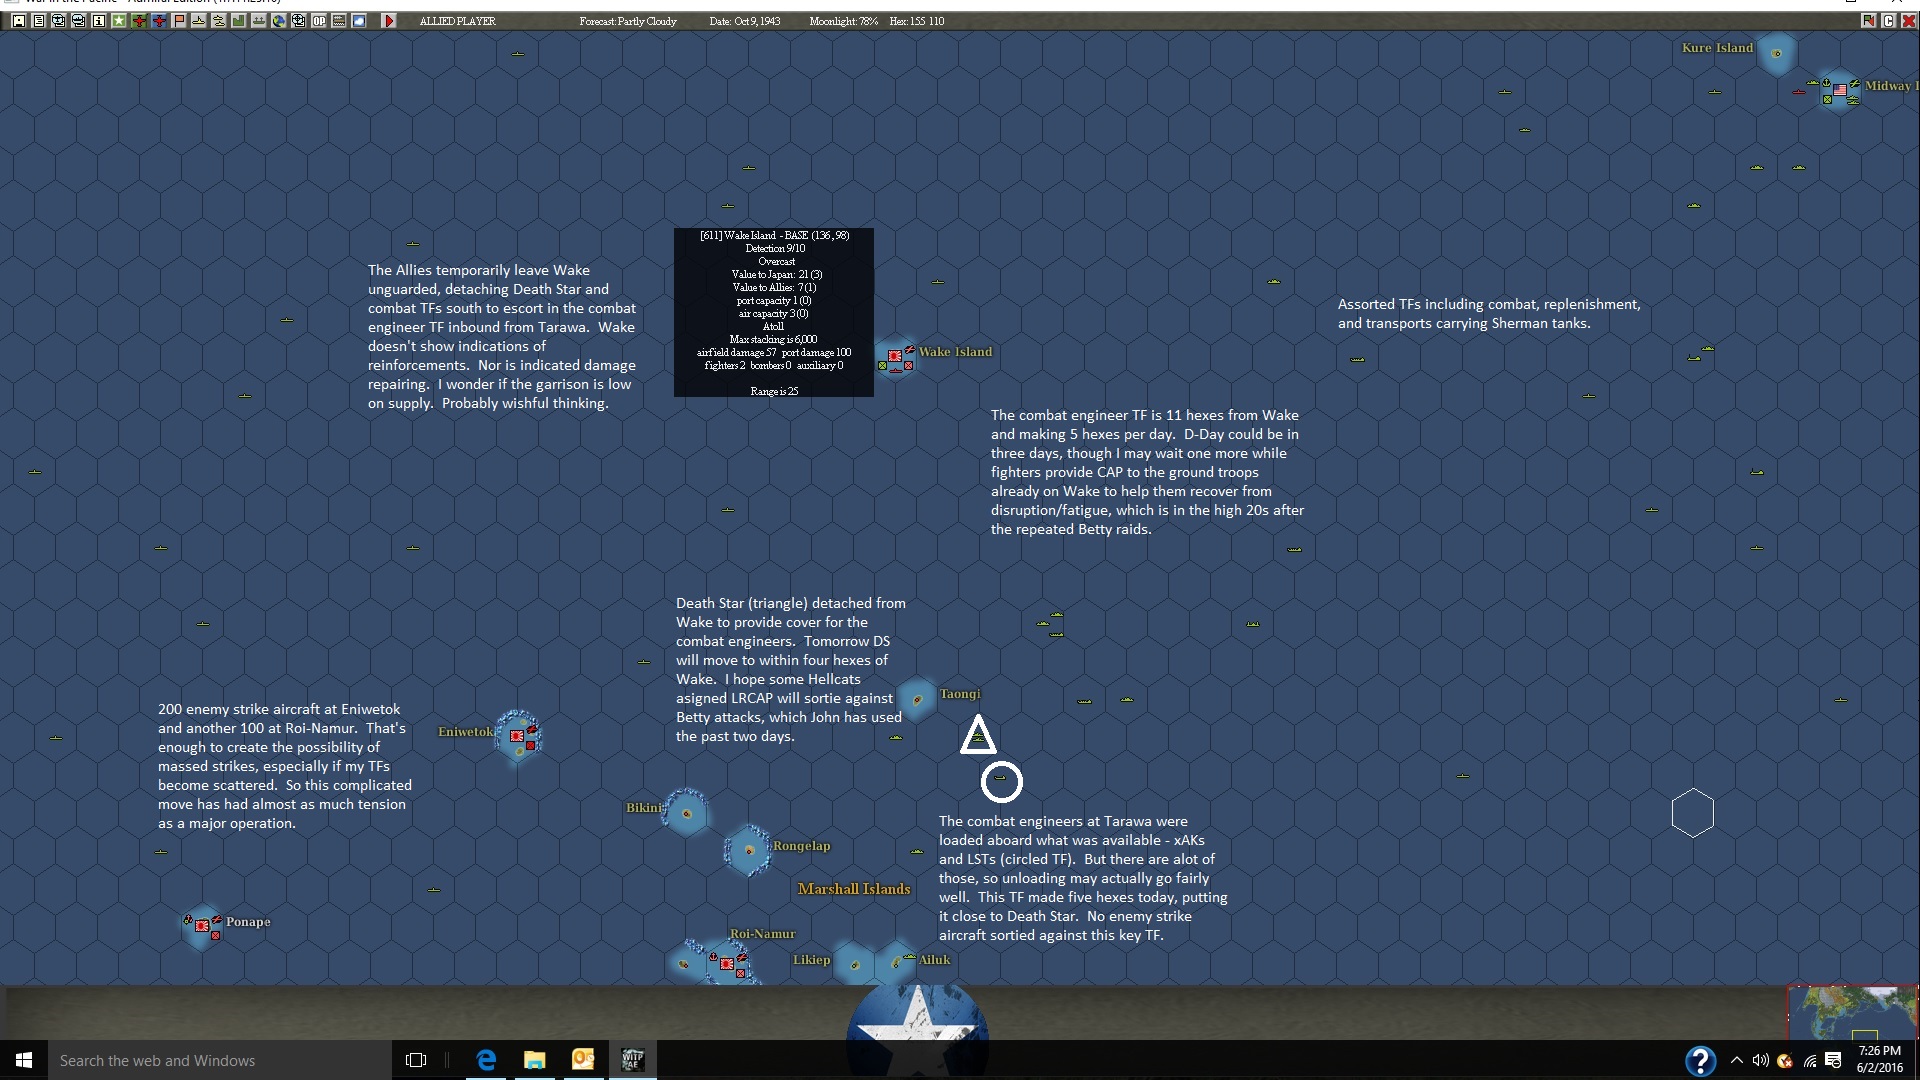Toggle the weather cloud overlay icon
The image size is (1920, 1080).
click(x=359, y=21)
